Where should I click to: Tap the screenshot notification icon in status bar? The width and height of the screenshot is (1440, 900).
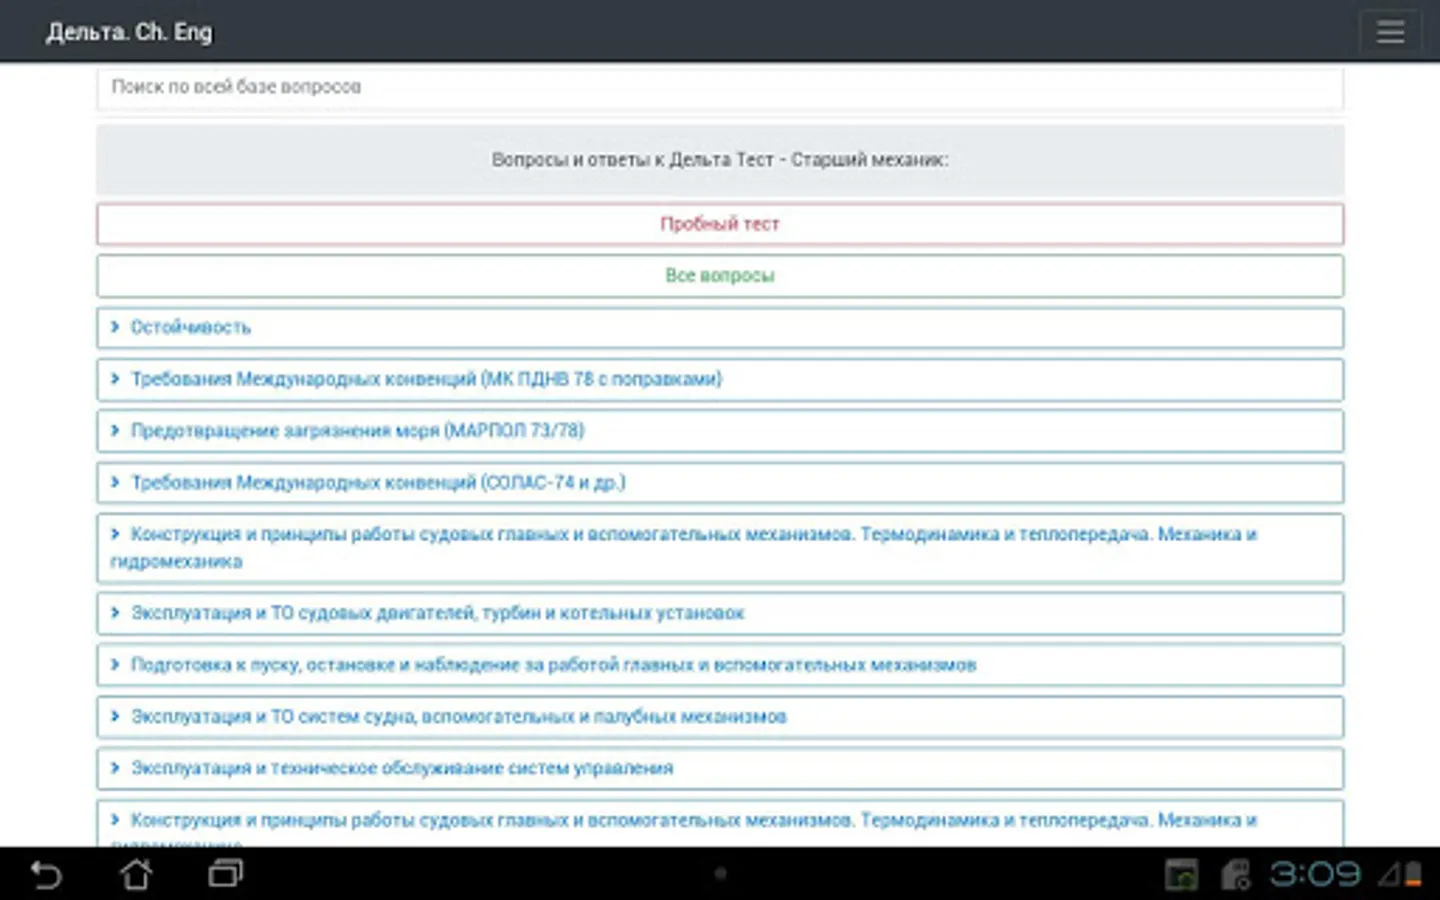(x=1181, y=875)
